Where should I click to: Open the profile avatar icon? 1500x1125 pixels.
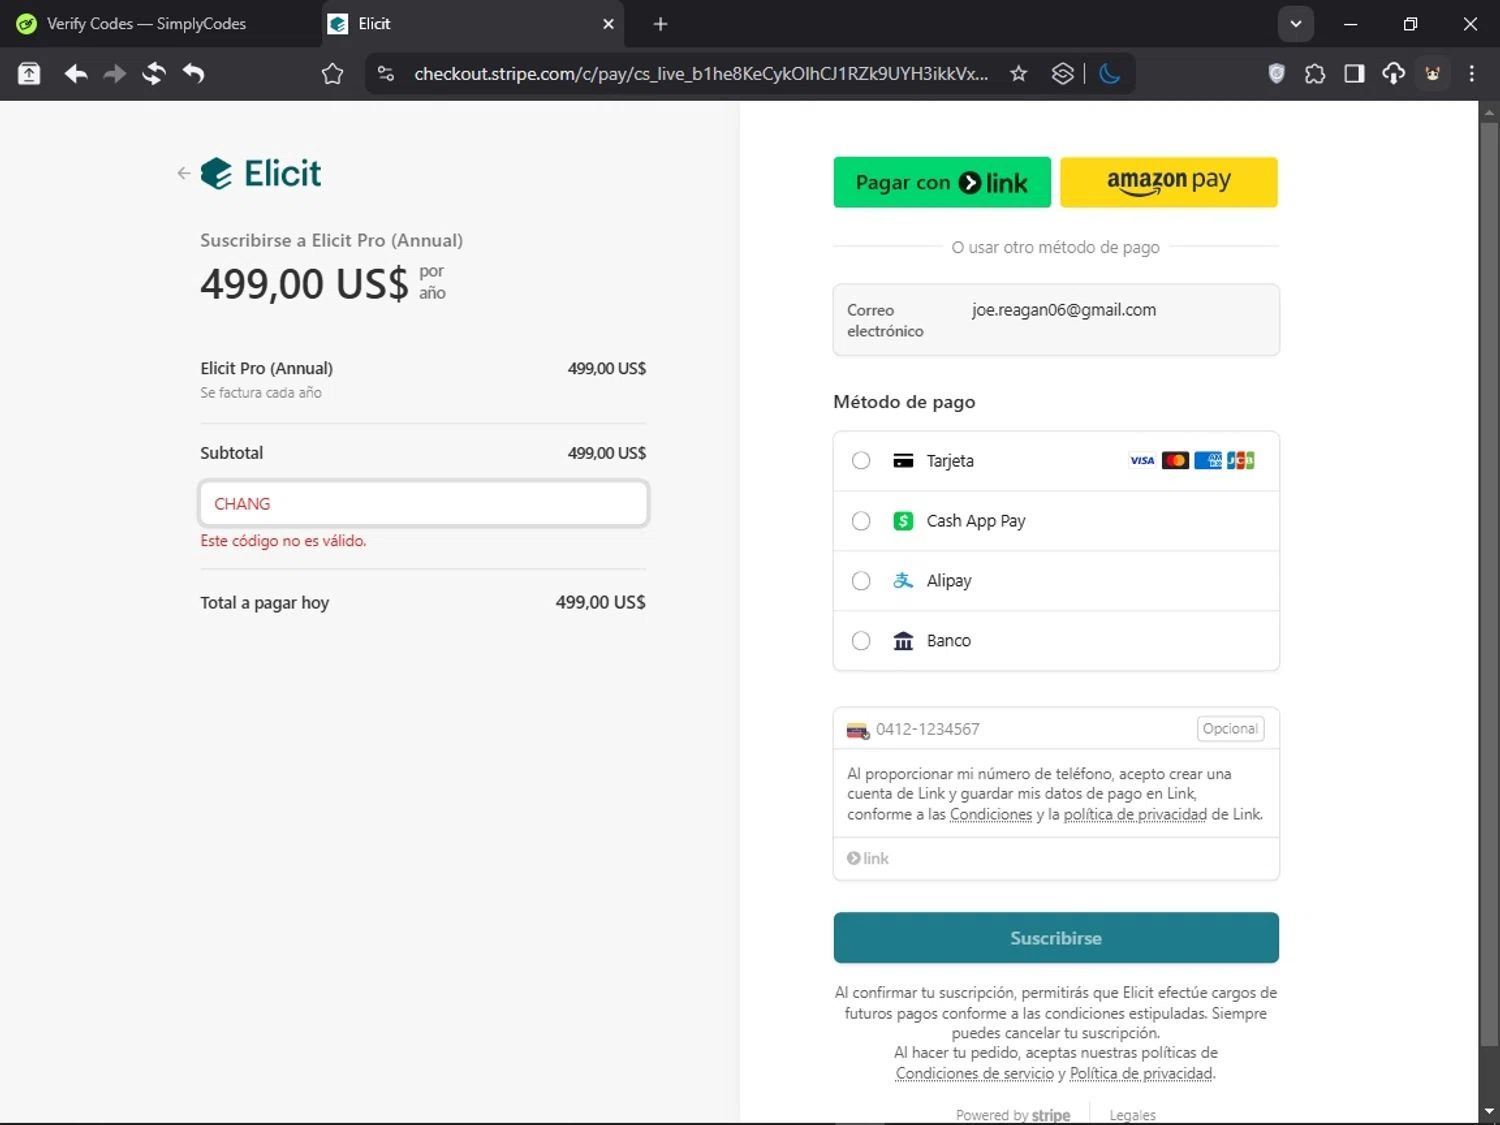tap(1433, 73)
